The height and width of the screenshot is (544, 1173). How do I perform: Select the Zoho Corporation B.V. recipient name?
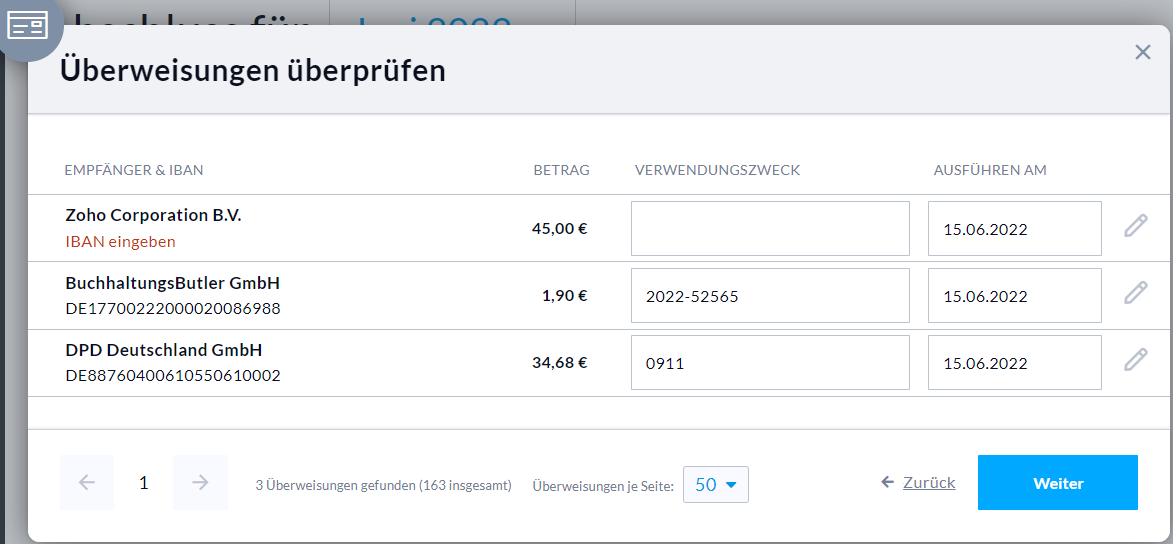point(153,216)
